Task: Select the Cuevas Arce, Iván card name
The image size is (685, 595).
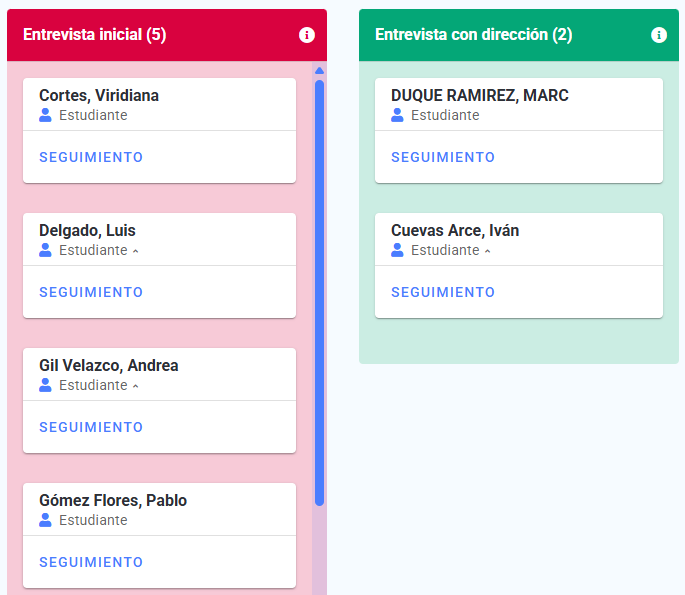Action: pyautogui.click(x=455, y=230)
